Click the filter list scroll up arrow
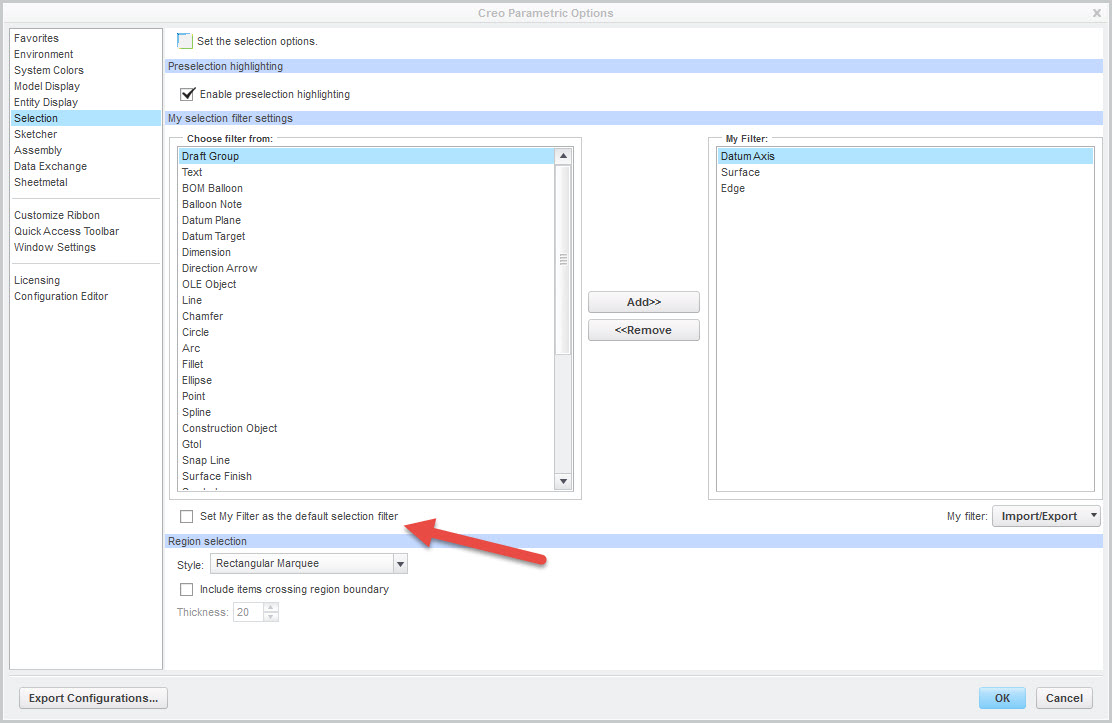Image resolution: width=1112 pixels, height=723 pixels. (563, 156)
